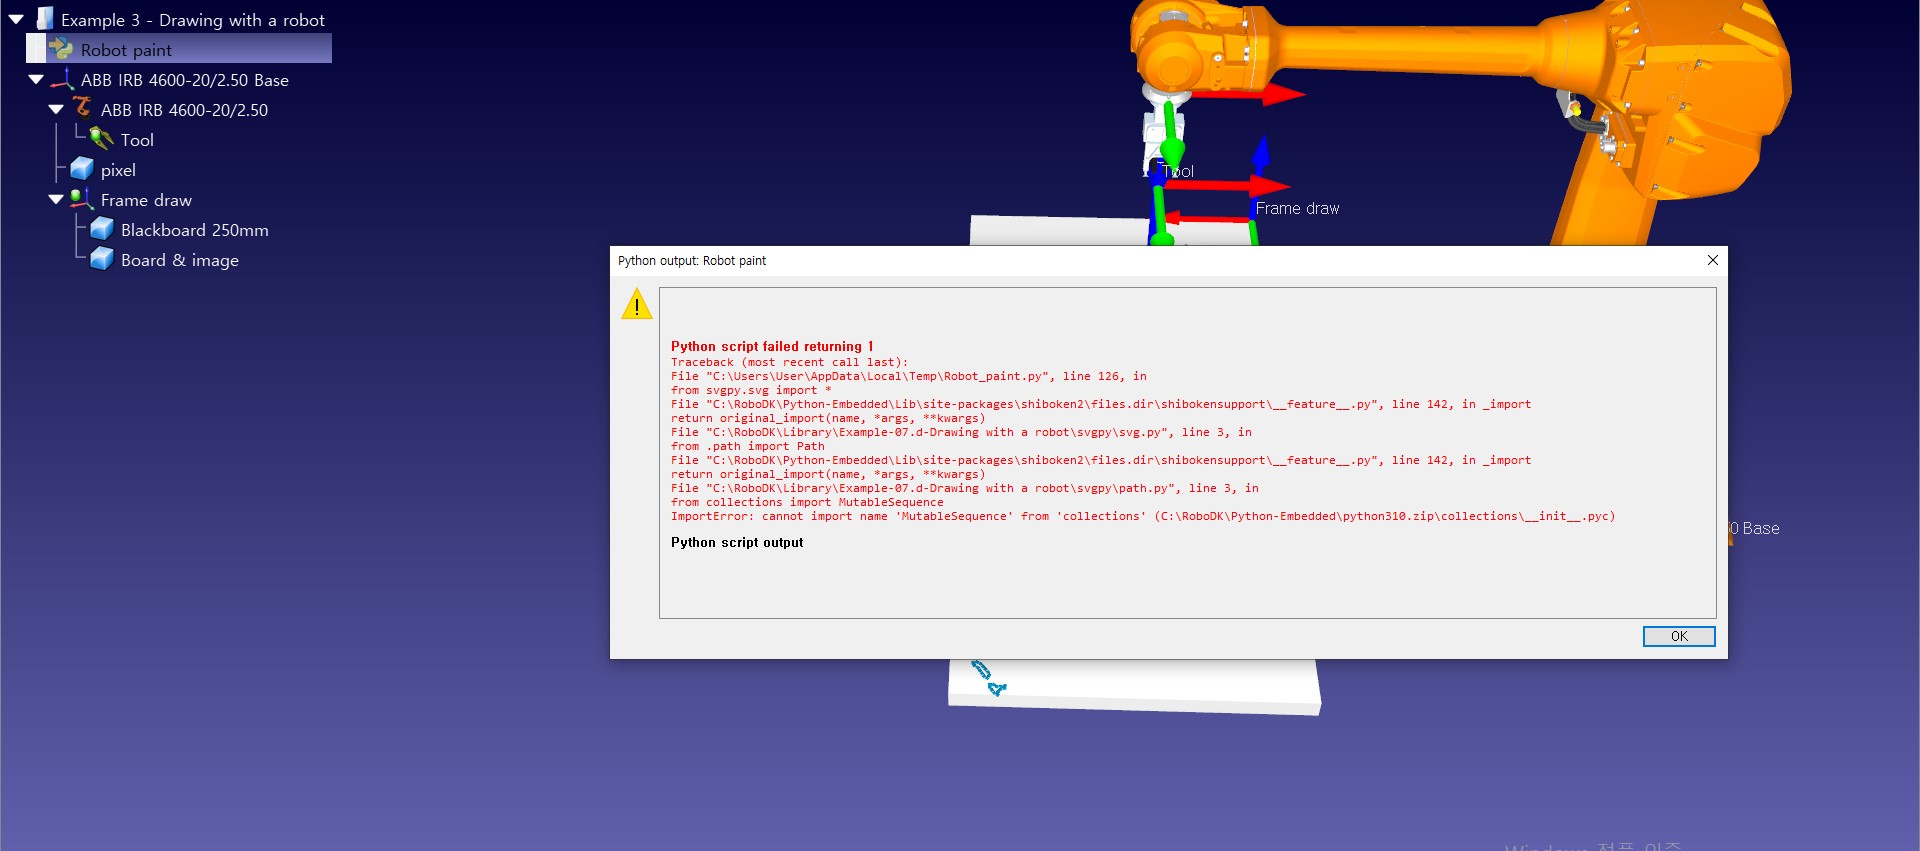Click the Board & image cube icon
The image size is (1920, 851).
101,259
